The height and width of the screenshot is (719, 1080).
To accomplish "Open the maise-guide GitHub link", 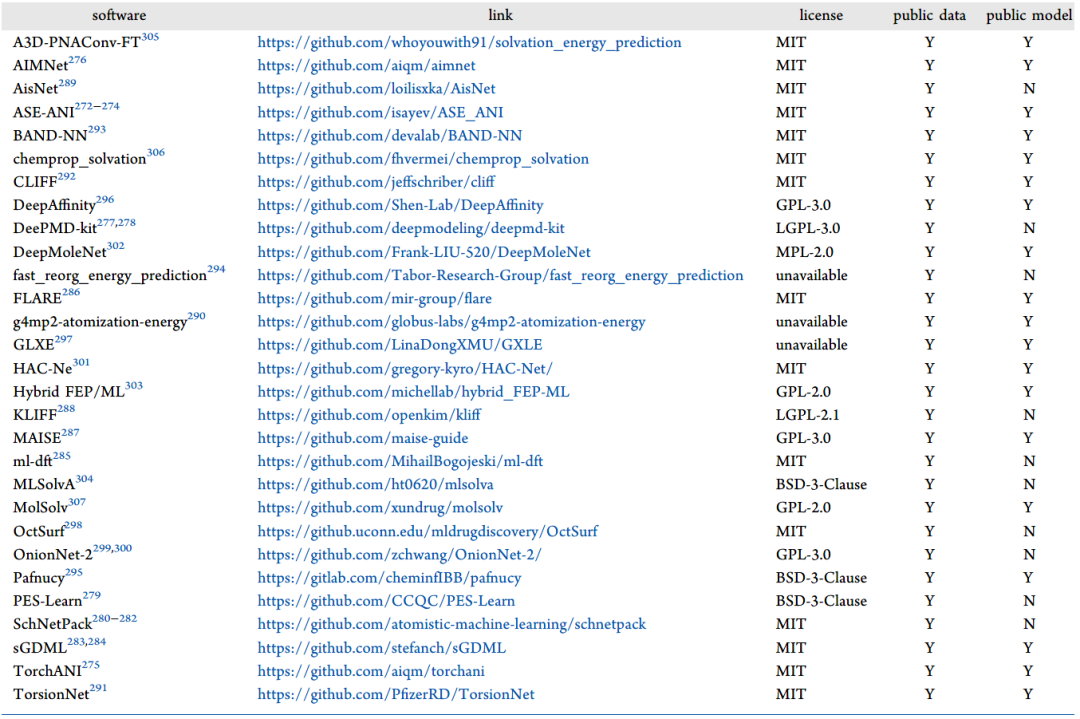I will point(363,439).
